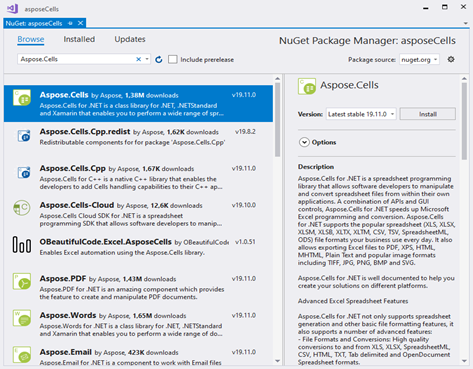This screenshot has width=473, height=369.
Task: Click the Visual Studio logo icon
Action: click(13, 8)
